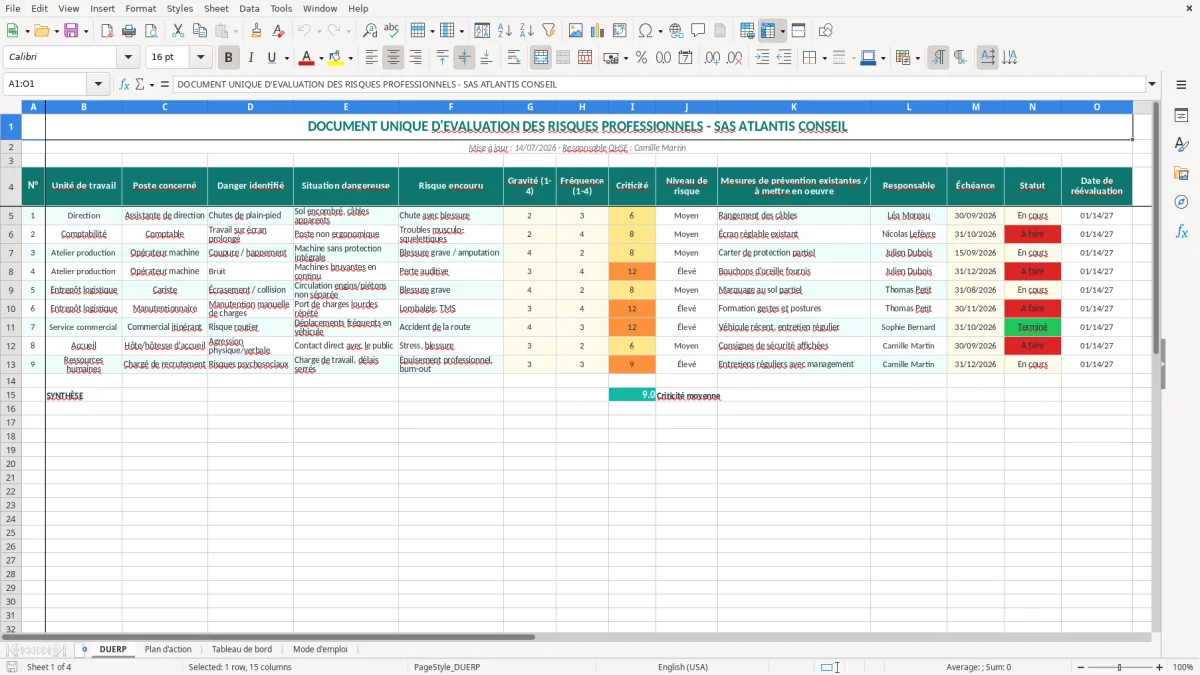Switch to the Tableau de bord sheet

[242, 649]
